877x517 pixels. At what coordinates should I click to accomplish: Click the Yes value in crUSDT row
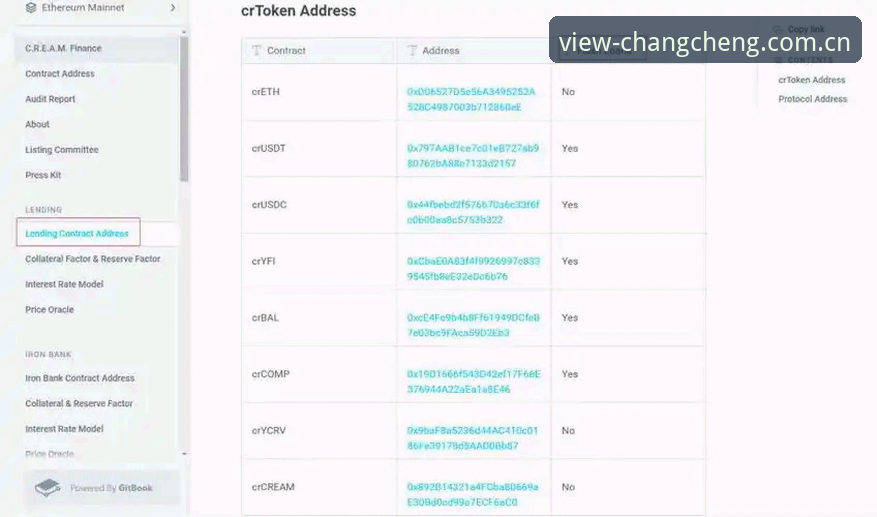tap(570, 148)
